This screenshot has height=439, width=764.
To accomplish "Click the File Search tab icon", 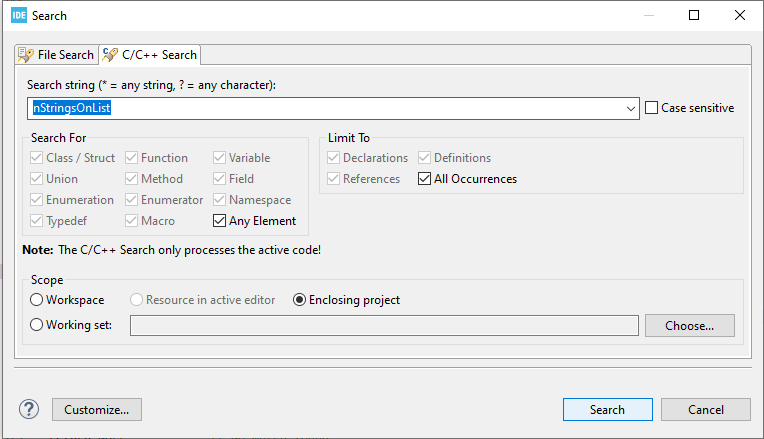I will (x=26, y=55).
